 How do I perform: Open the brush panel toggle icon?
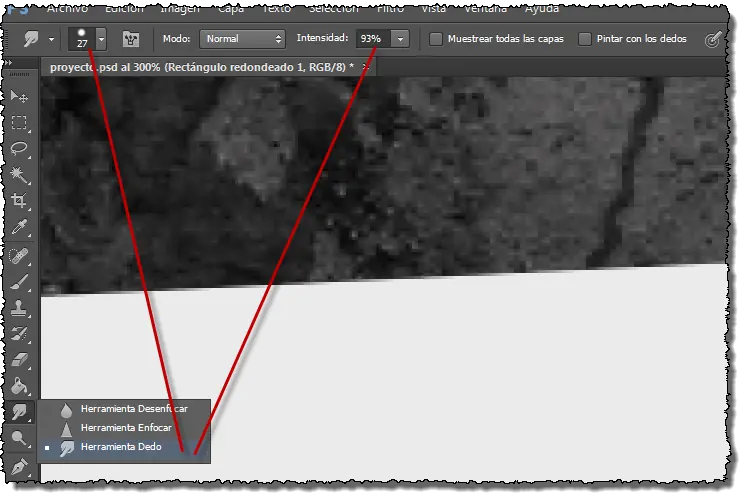pos(131,39)
